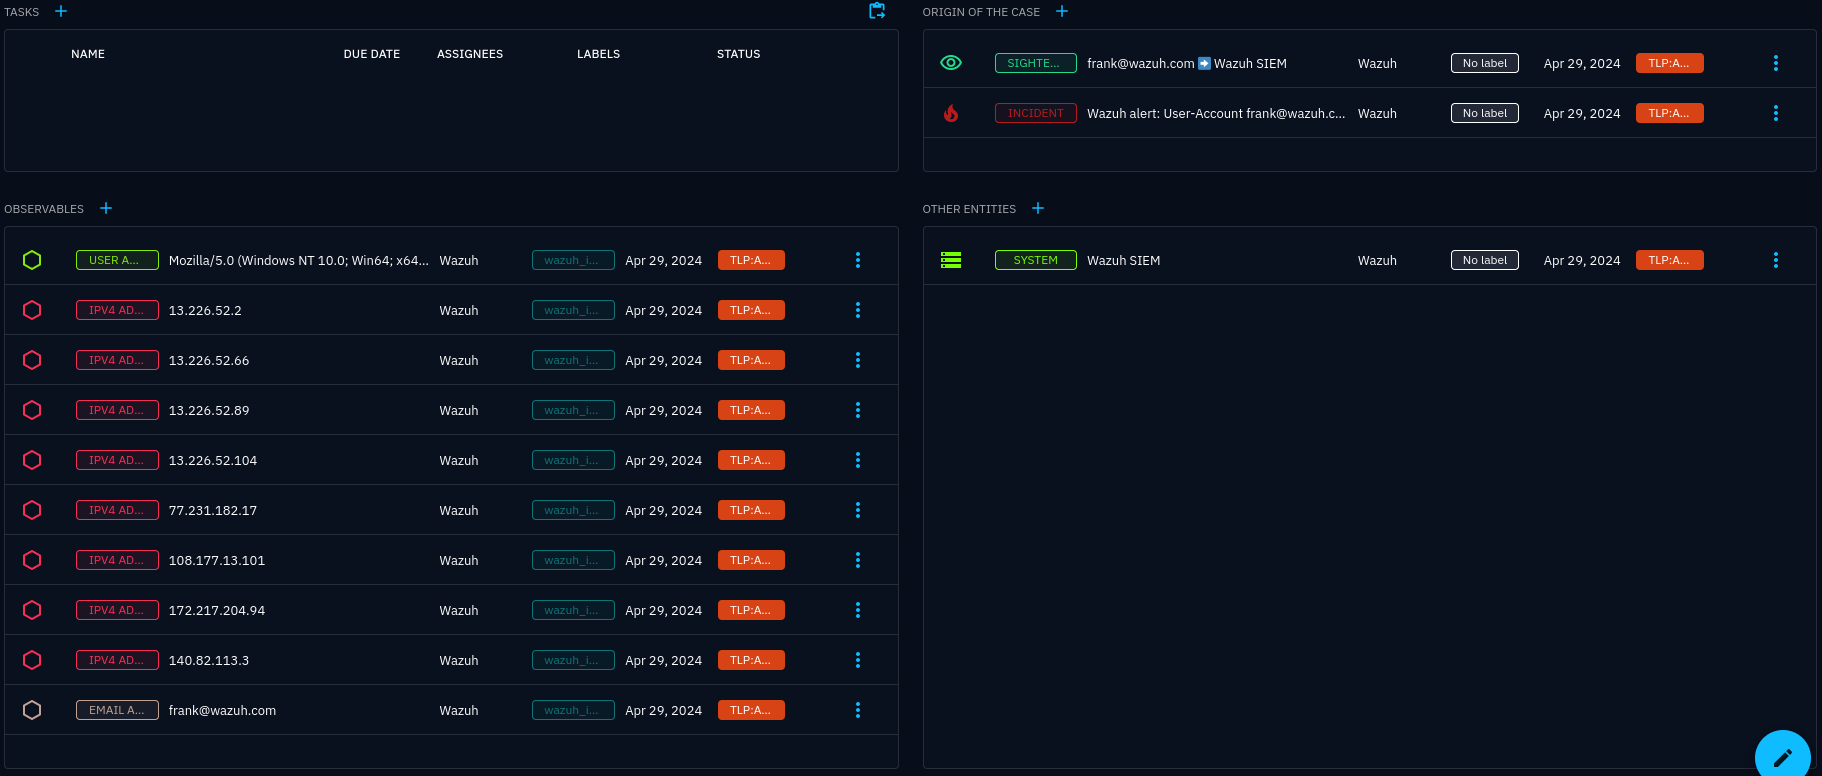Click the TLP marking on Wazuh SIEM system row
Viewport: 1822px width, 776px height.
(x=1669, y=260)
